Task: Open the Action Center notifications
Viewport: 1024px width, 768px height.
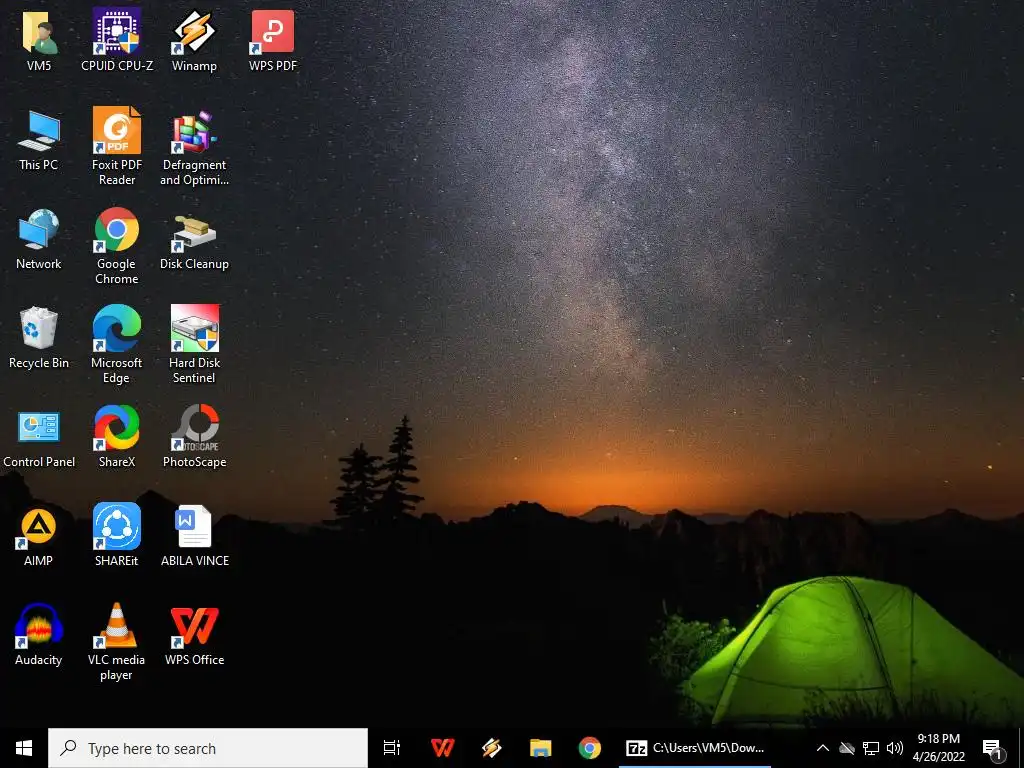Action: [993, 749]
